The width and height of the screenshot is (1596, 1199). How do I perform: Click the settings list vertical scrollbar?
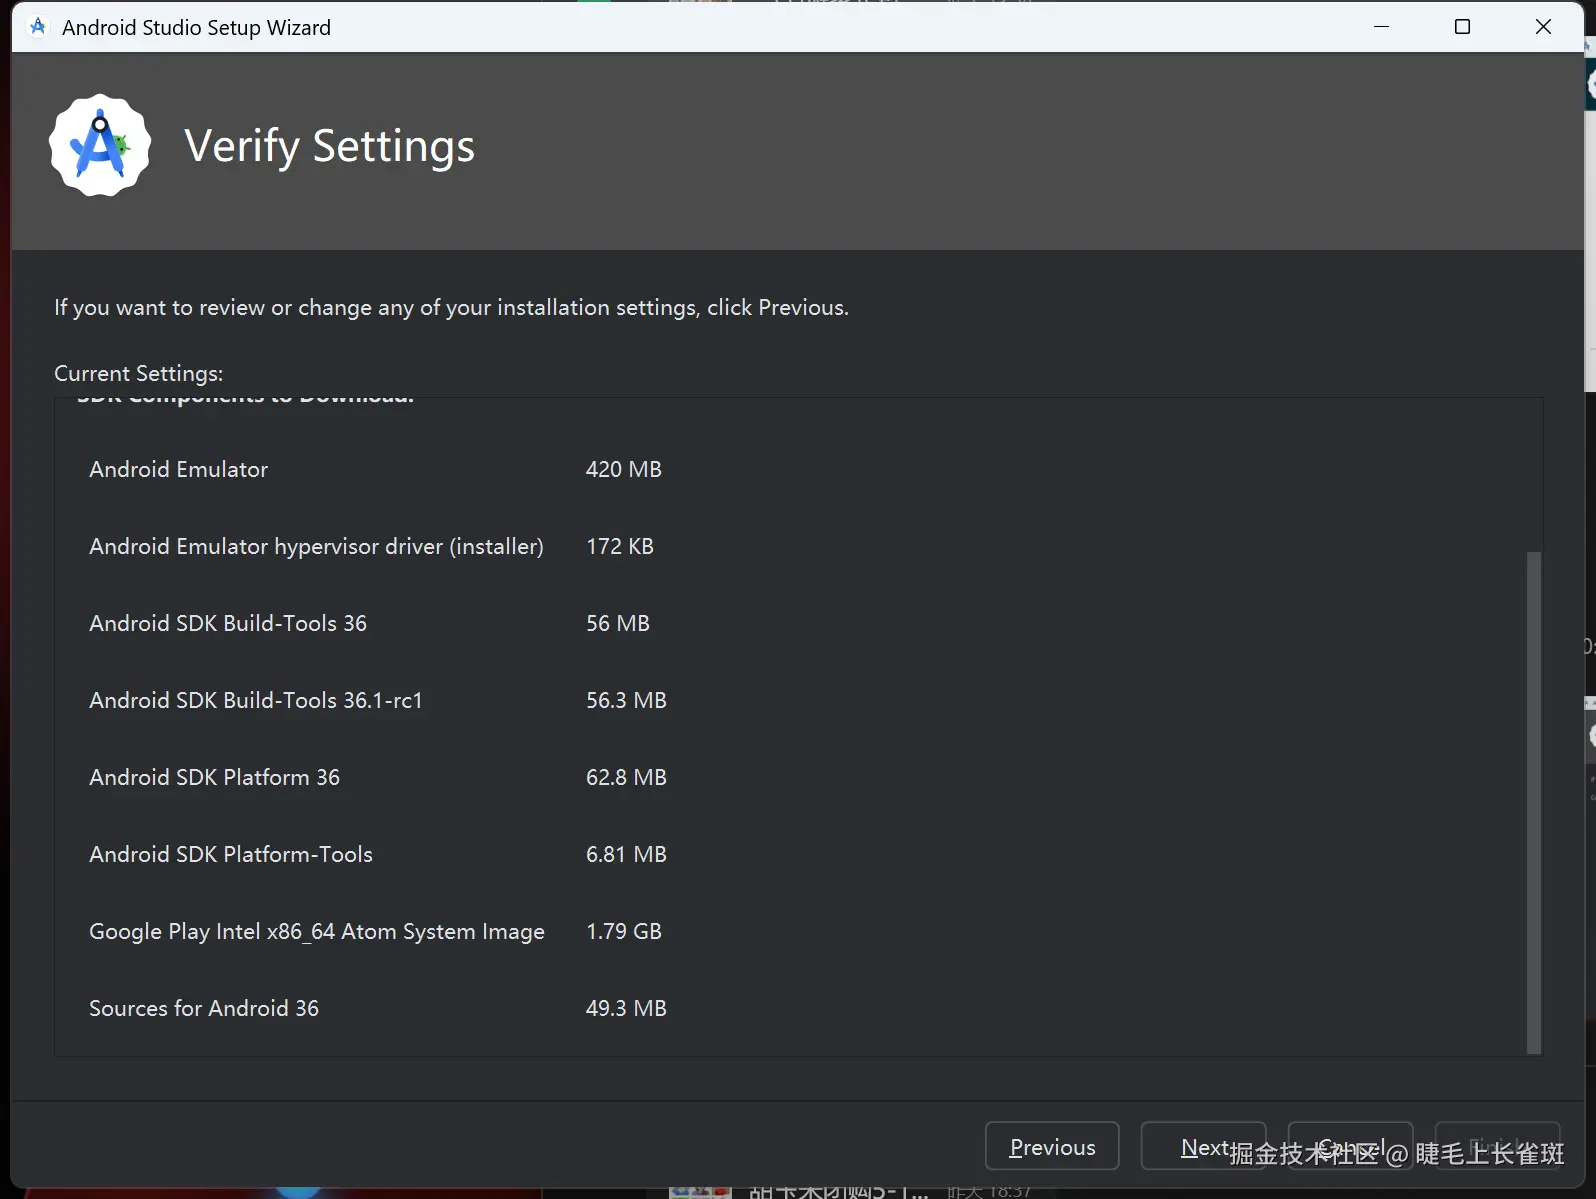coord(1534,802)
